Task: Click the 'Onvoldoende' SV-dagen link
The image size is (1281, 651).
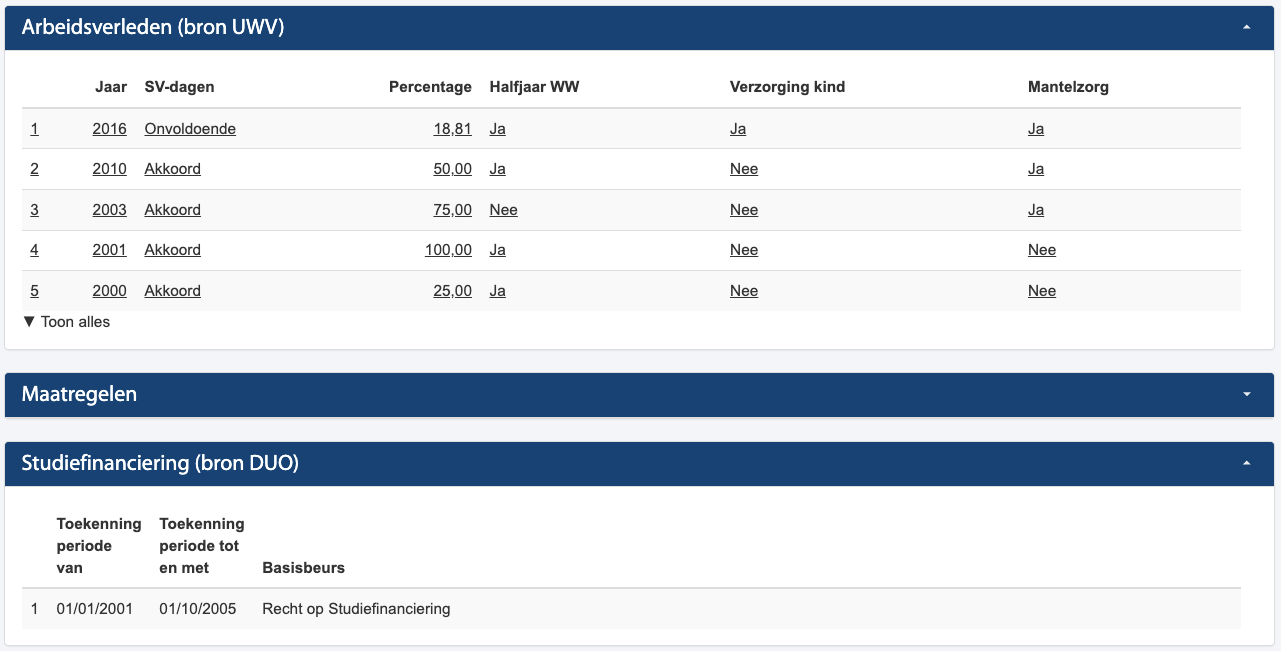Action: click(x=190, y=129)
